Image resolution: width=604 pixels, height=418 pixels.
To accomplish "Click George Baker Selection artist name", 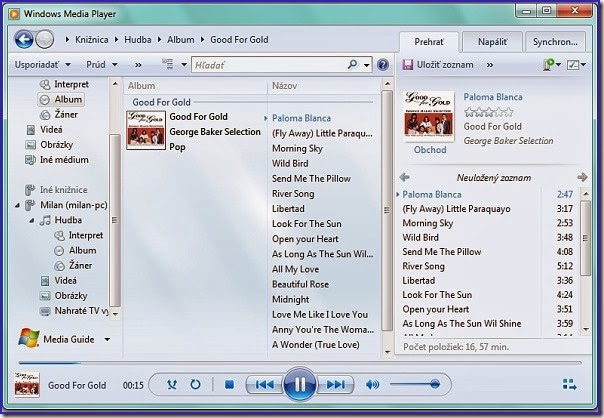I will [x=215, y=132].
